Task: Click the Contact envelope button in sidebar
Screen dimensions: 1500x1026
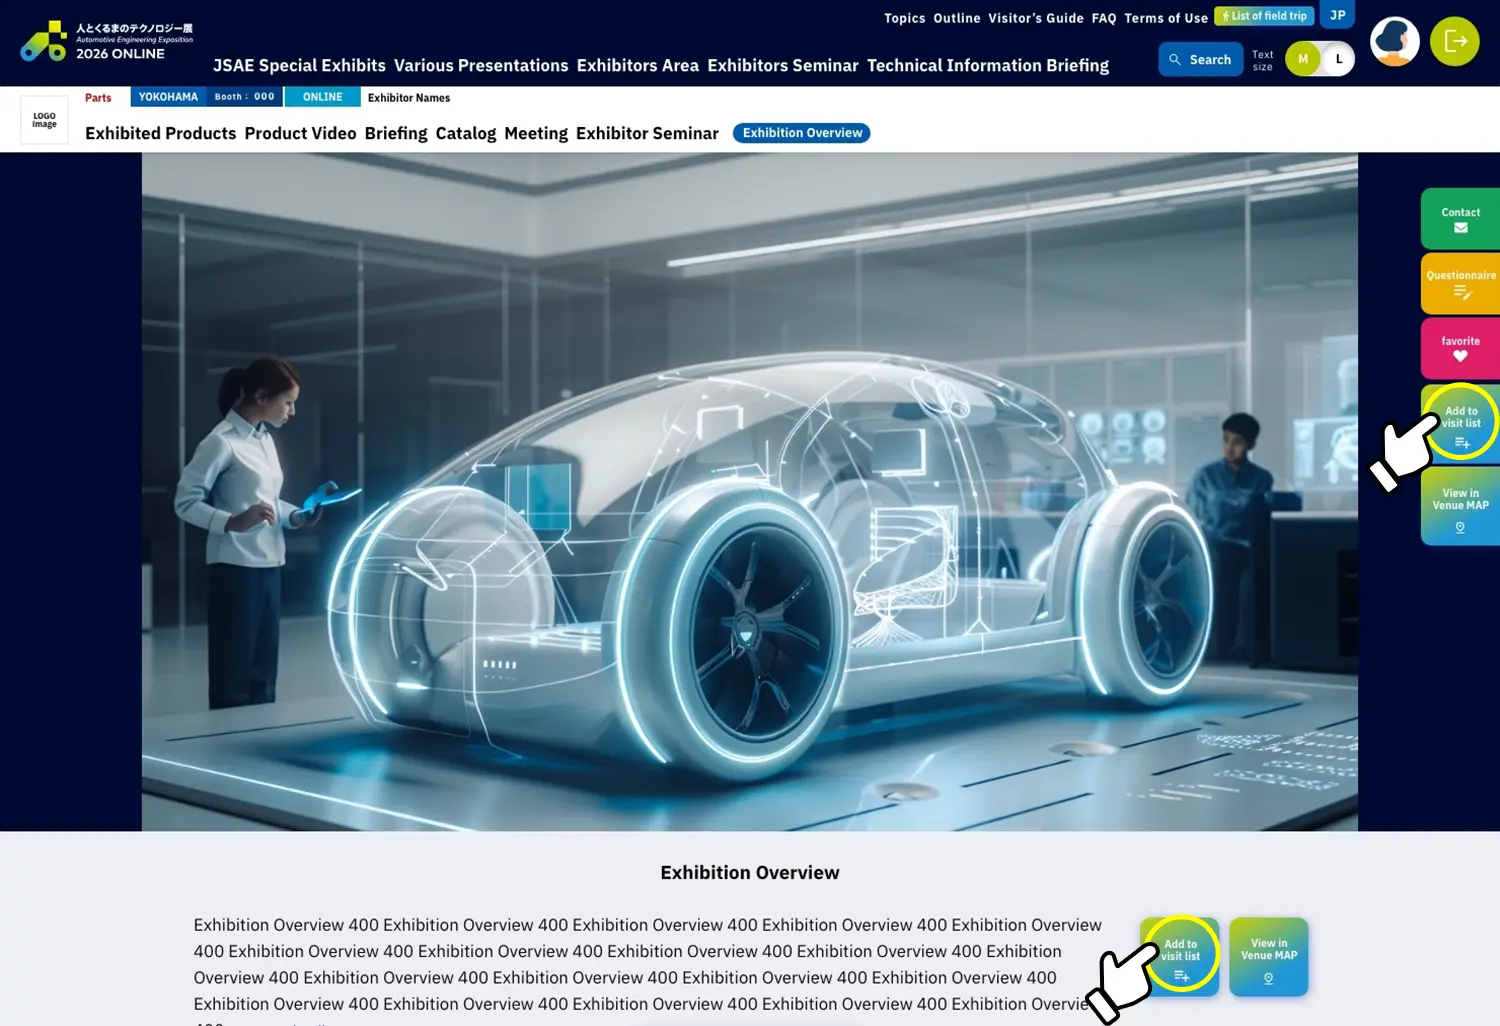Action: pos(1460,219)
